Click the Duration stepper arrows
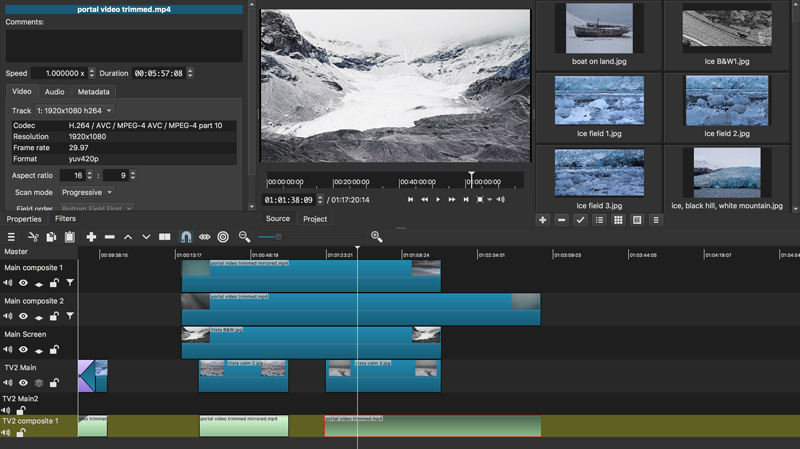The image size is (800, 449). coord(190,73)
